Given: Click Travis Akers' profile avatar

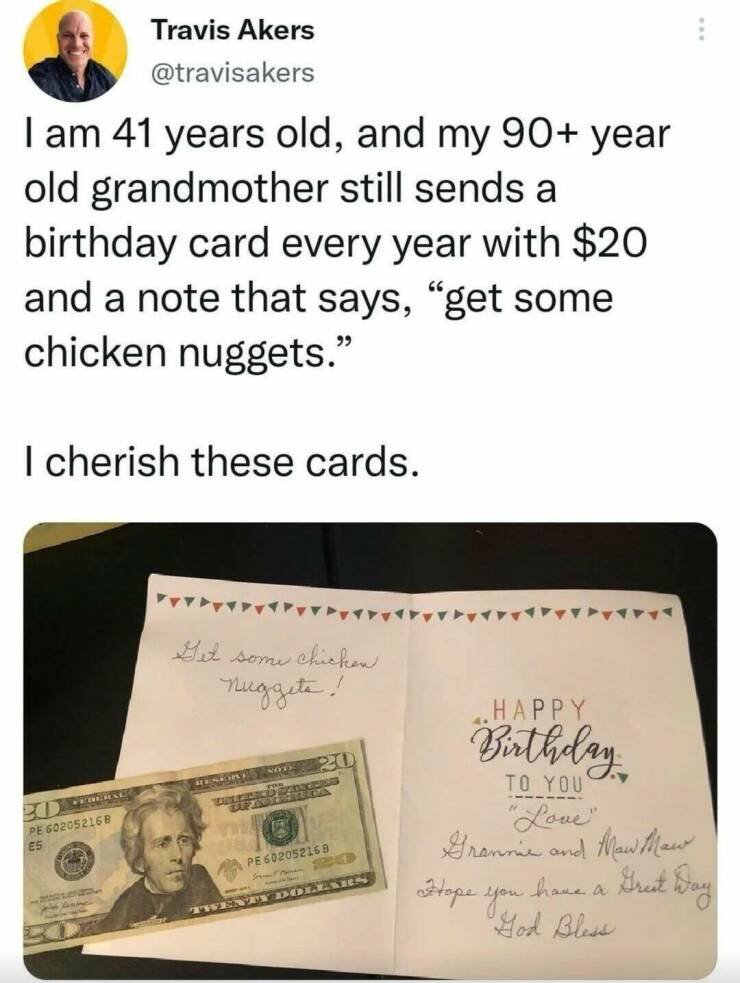Looking at the screenshot, I should [75, 51].
